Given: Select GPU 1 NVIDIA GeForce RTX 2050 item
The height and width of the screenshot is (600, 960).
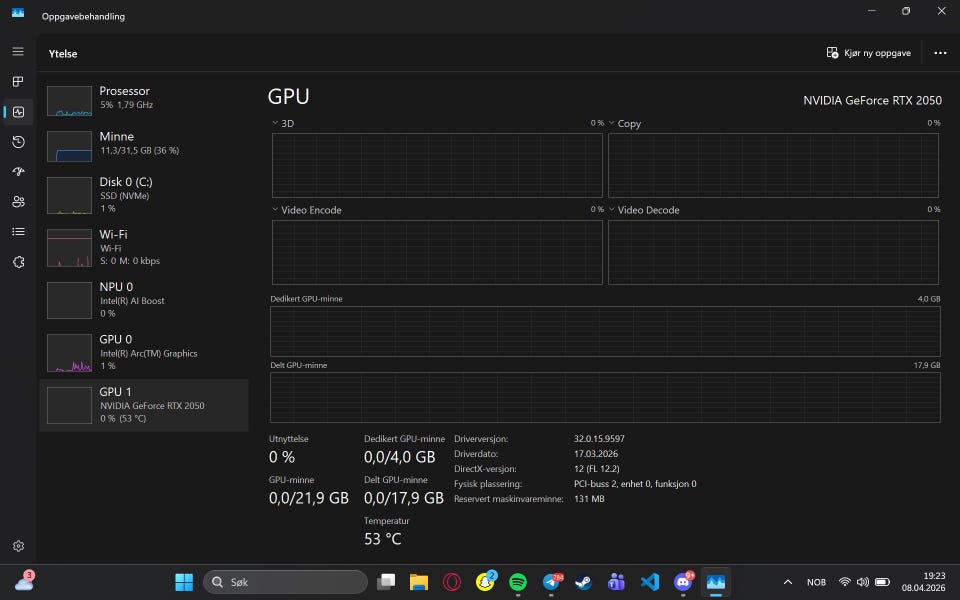Looking at the screenshot, I should click(x=144, y=405).
